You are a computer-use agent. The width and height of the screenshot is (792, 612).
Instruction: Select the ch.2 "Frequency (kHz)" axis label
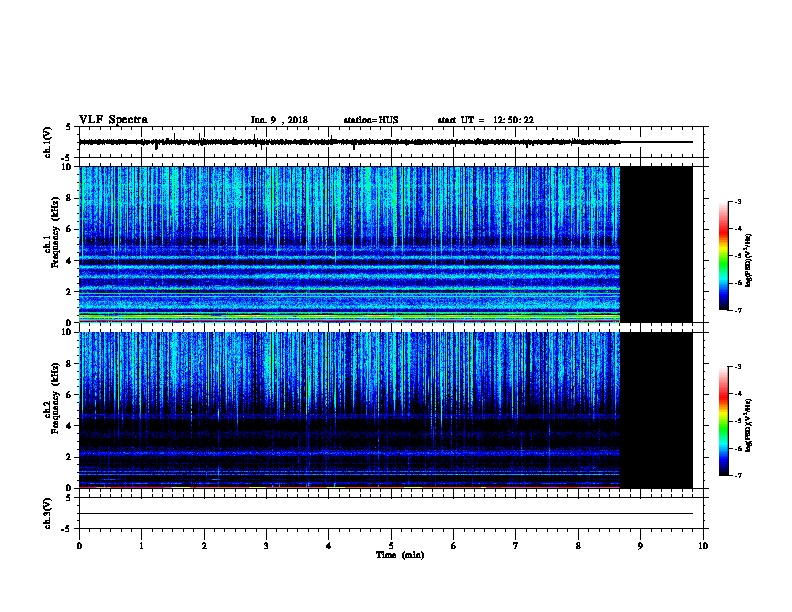coord(56,398)
